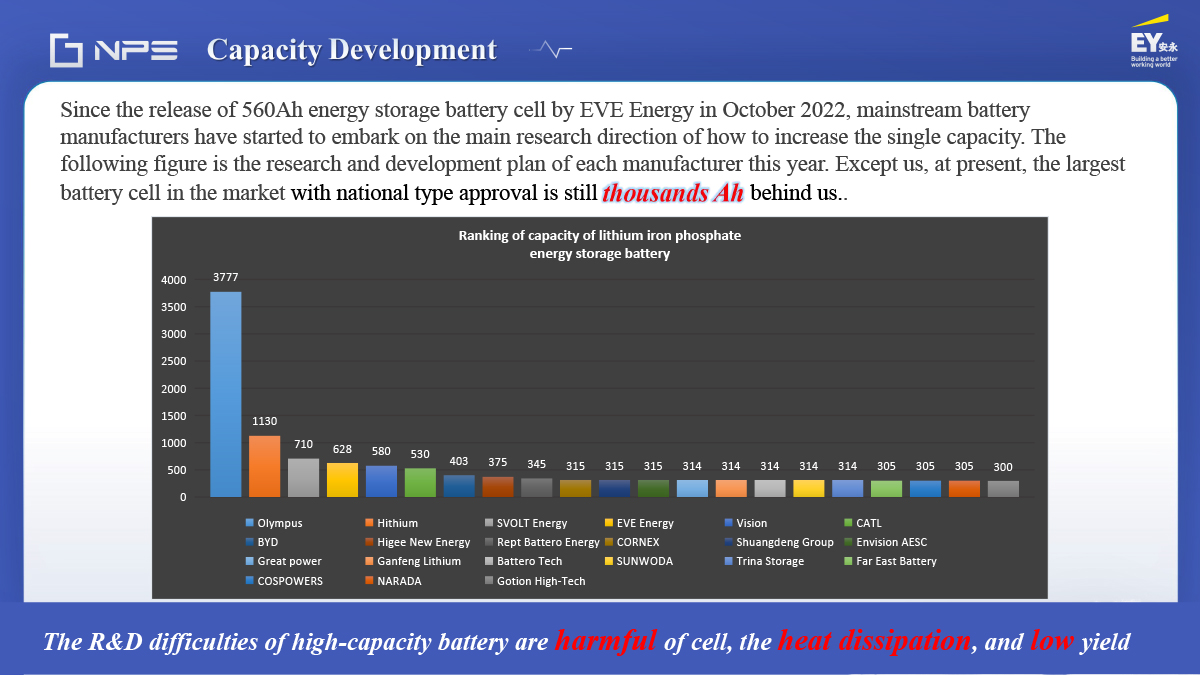Select the Vision legend color marker
Viewport: 1200px width, 675px height.
pos(728,523)
